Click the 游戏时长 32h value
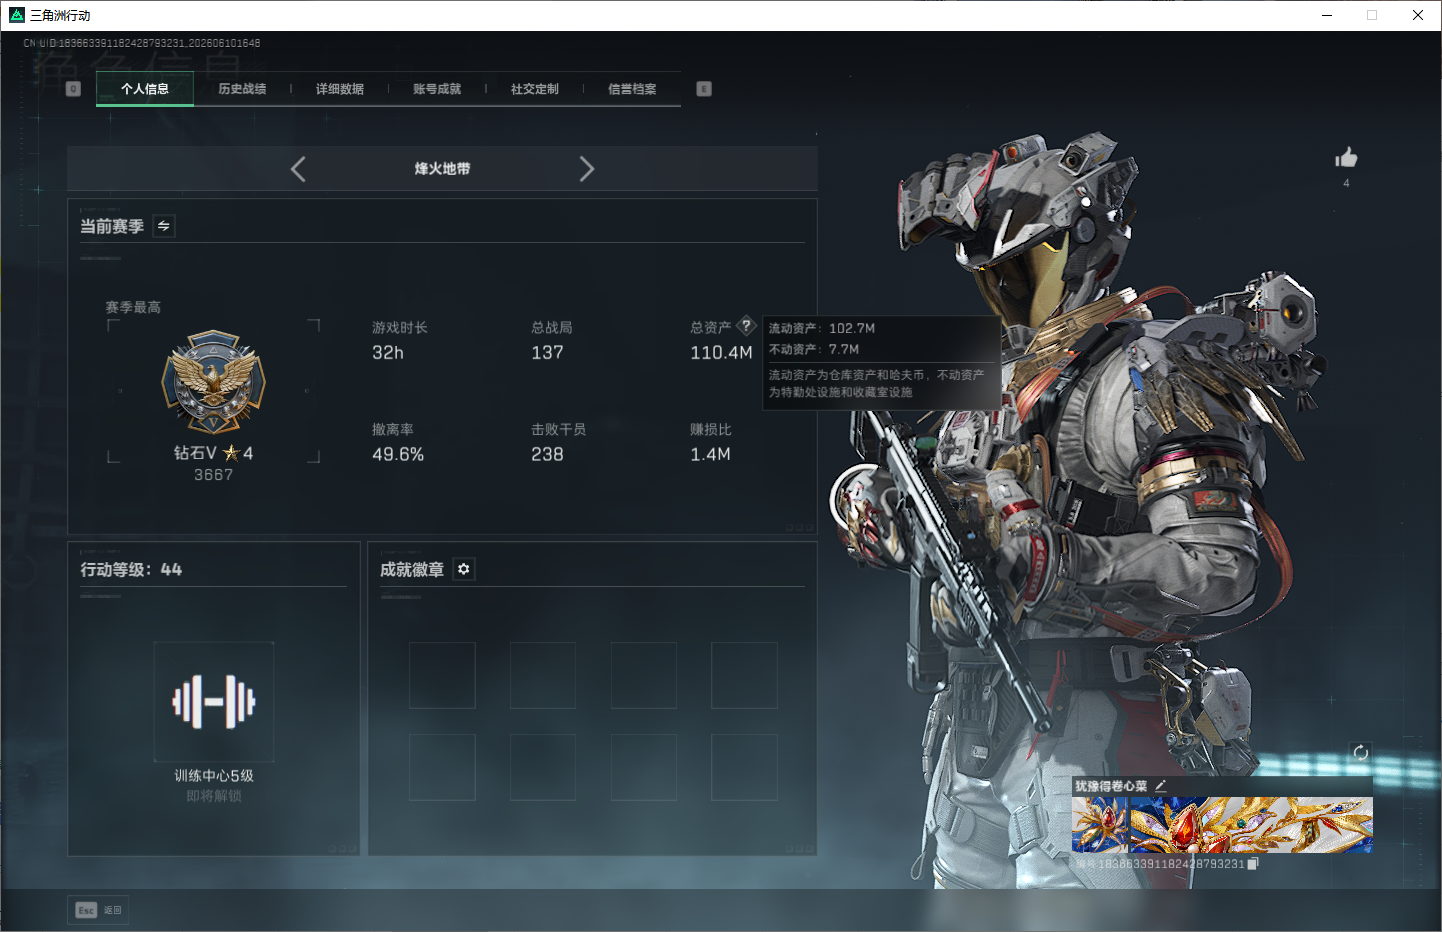 [x=388, y=353]
